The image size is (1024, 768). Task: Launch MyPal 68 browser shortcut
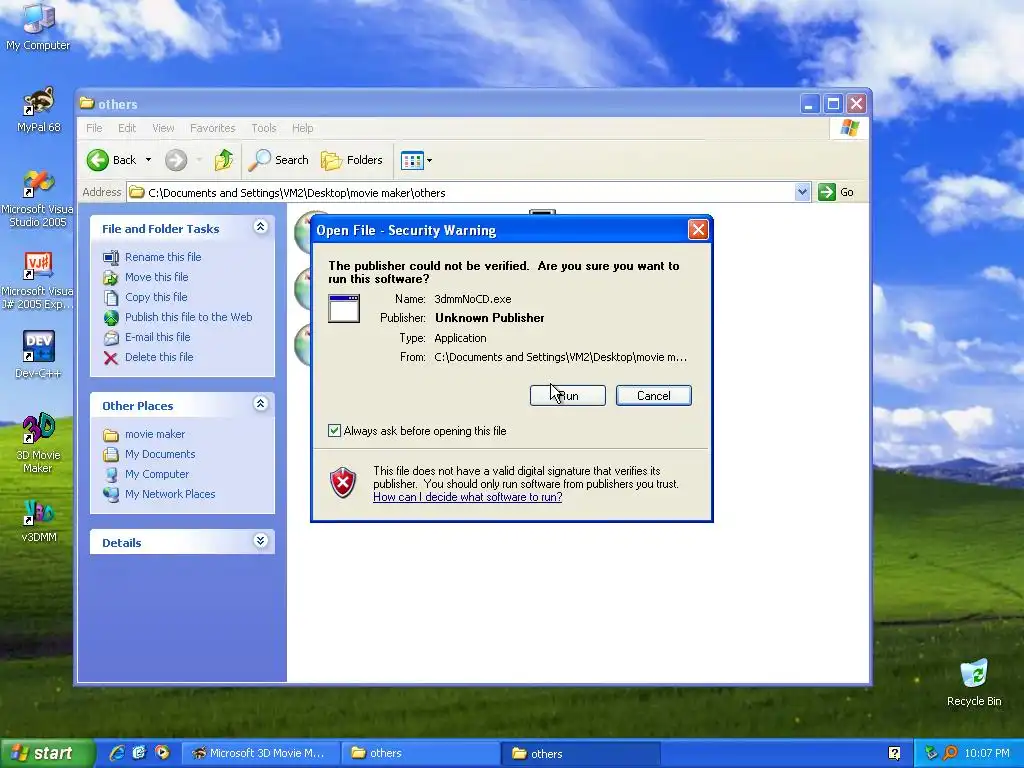(x=38, y=109)
